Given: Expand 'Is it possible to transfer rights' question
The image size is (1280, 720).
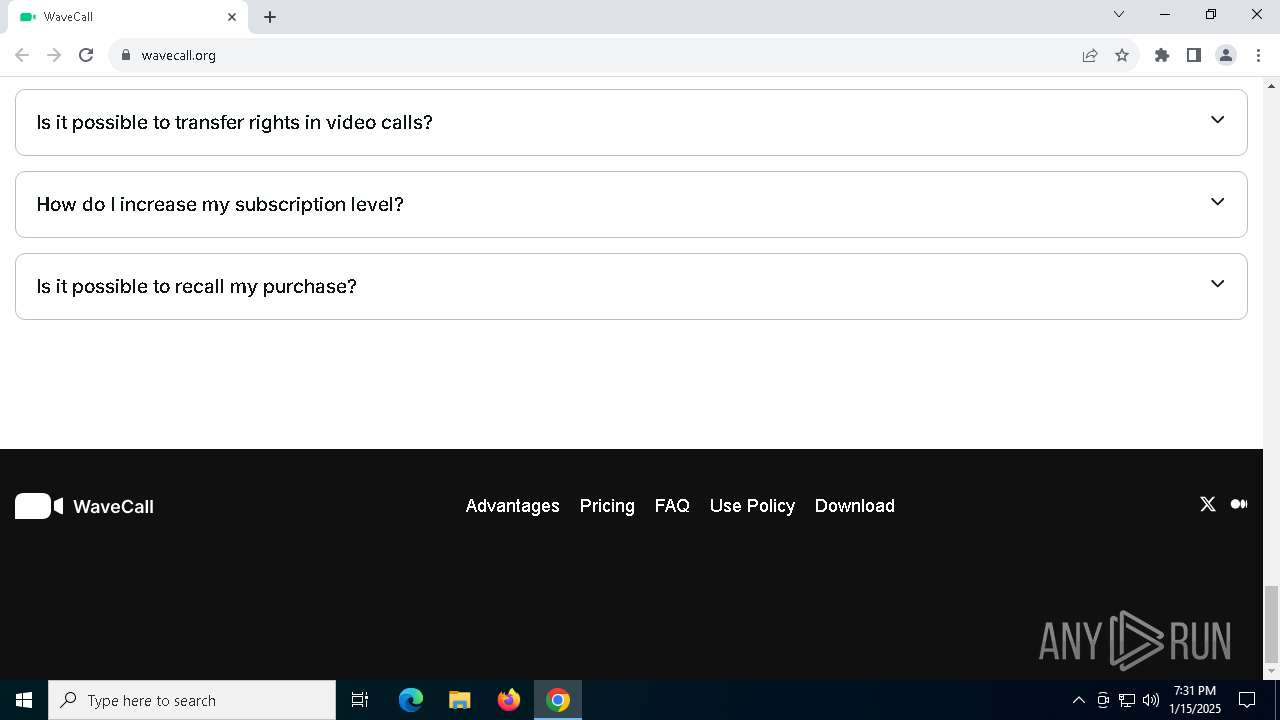Looking at the screenshot, I should coord(631,122).
